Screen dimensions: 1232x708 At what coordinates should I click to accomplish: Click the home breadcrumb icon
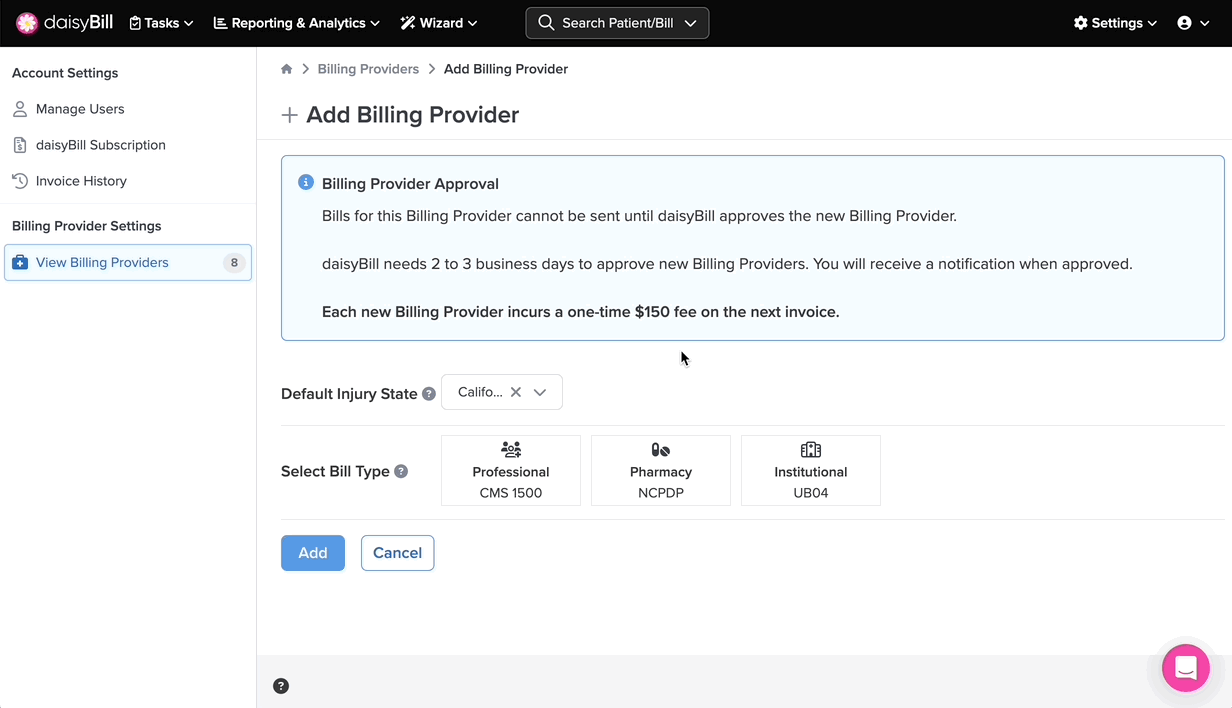click(287, 69)
